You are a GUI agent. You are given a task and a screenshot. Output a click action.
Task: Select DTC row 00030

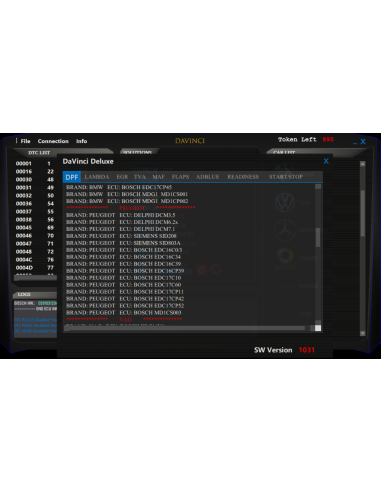tap(35, 180)
